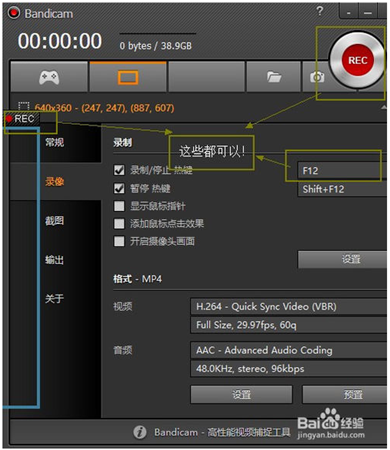Click the H.264 Quick Sync Video codec text

[x=266, y=307]
